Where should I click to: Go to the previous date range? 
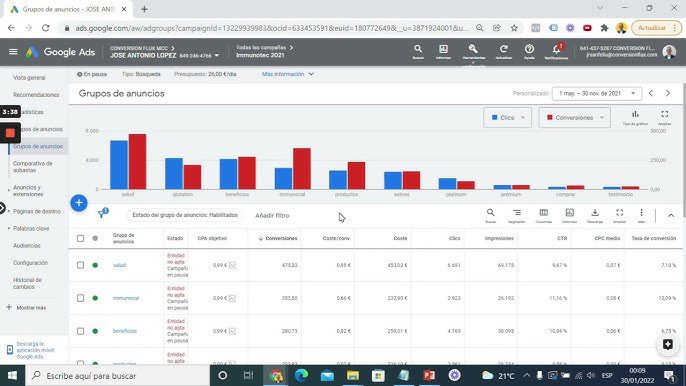click(651, 93)
